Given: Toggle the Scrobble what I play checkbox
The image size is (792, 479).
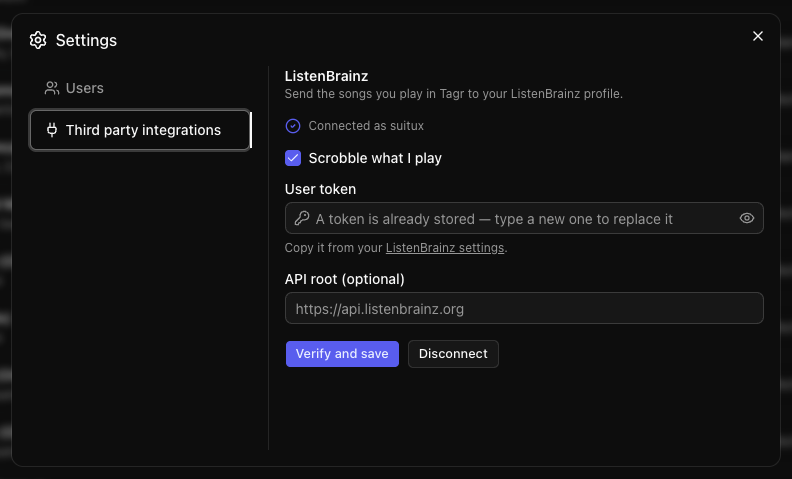Looking at the screenshot, I should point(293,158).
